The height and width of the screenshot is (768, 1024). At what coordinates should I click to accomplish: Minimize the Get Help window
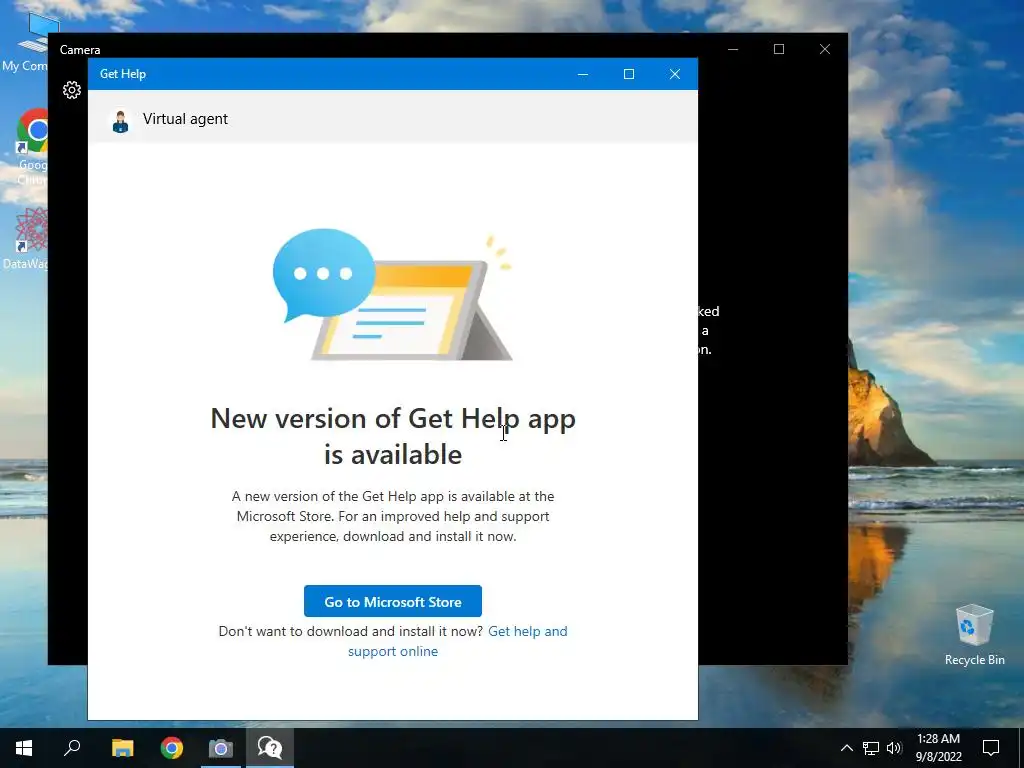(x=583, y=74)
